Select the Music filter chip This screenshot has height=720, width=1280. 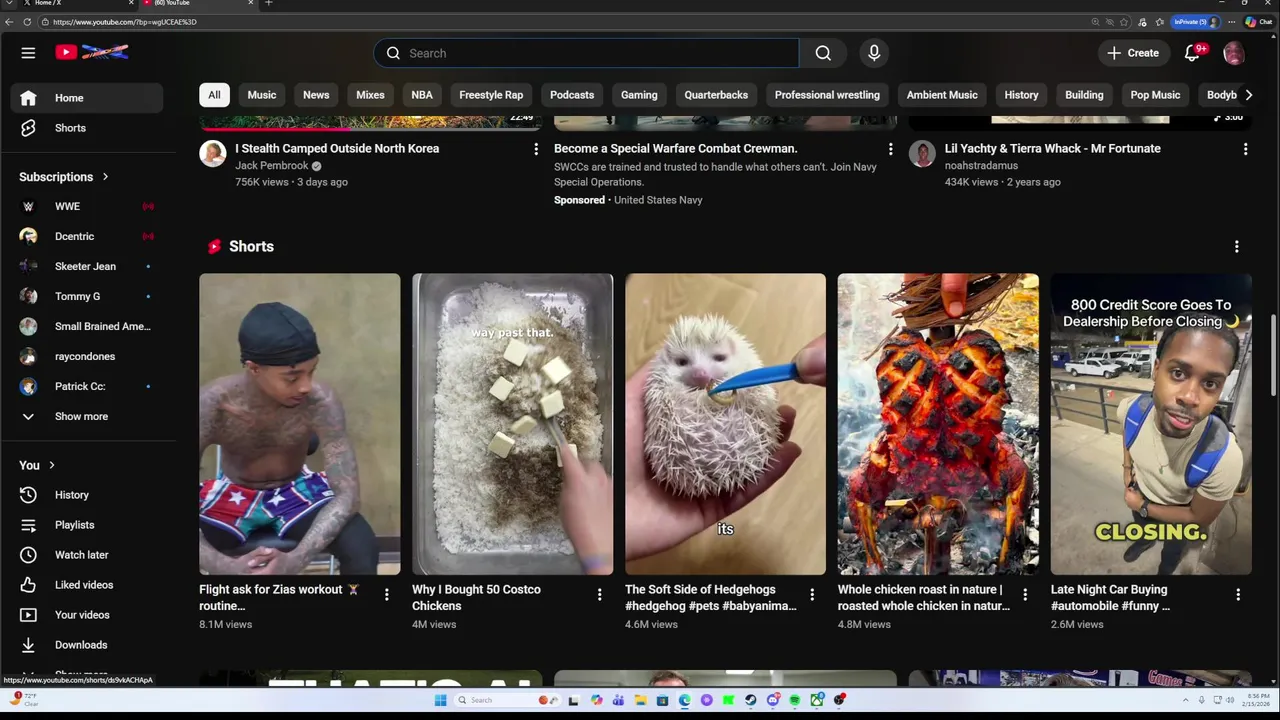coord(262,95)
